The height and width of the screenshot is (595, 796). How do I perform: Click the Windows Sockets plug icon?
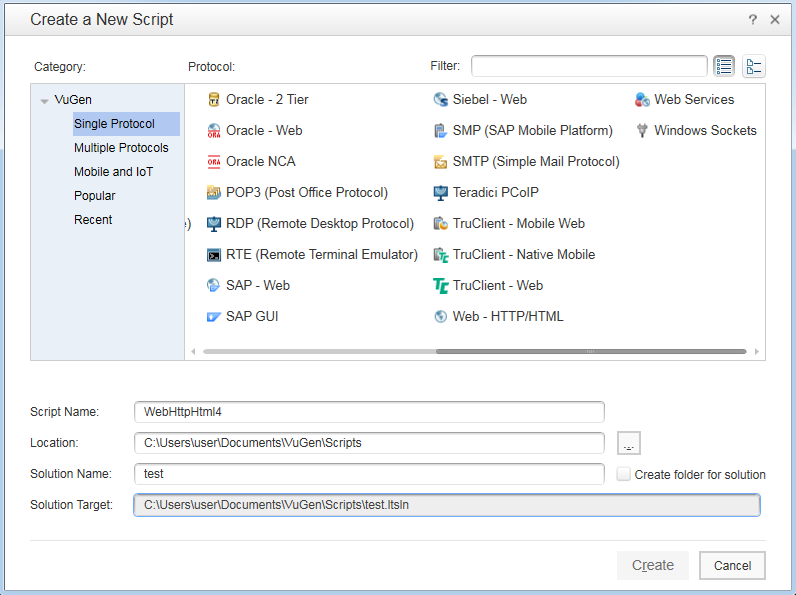coord(642,130)
